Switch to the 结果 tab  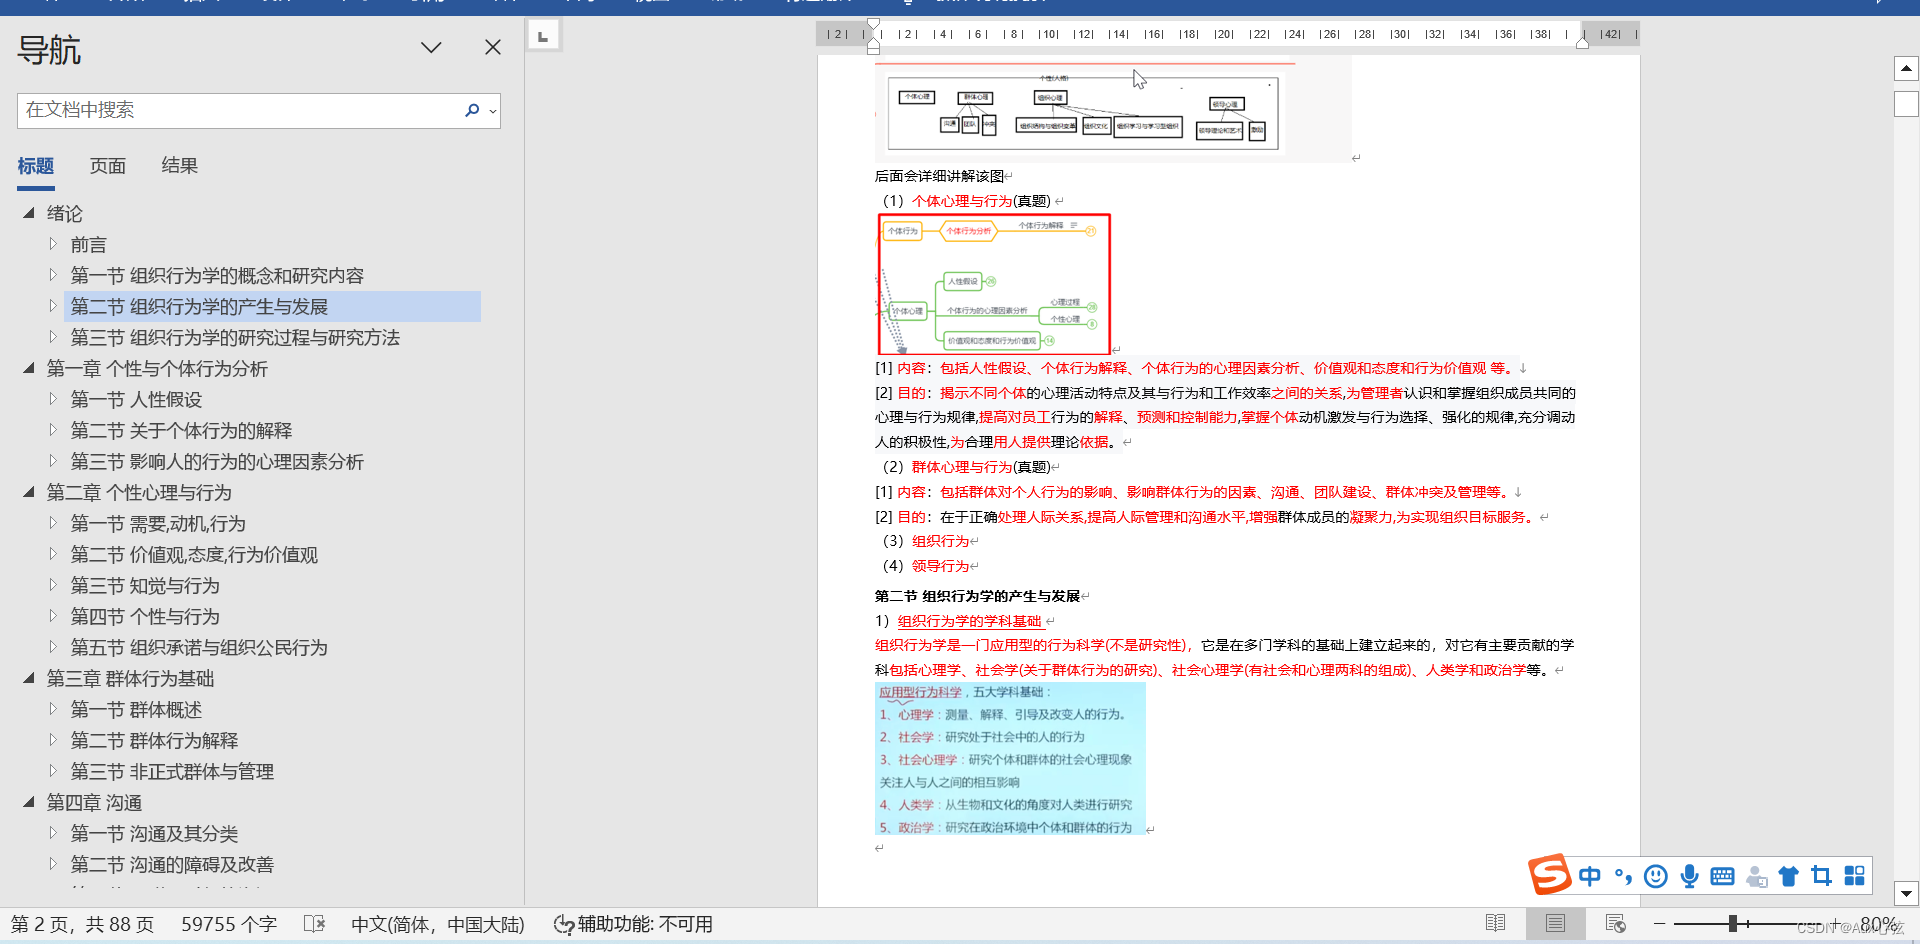pos(180,166)
